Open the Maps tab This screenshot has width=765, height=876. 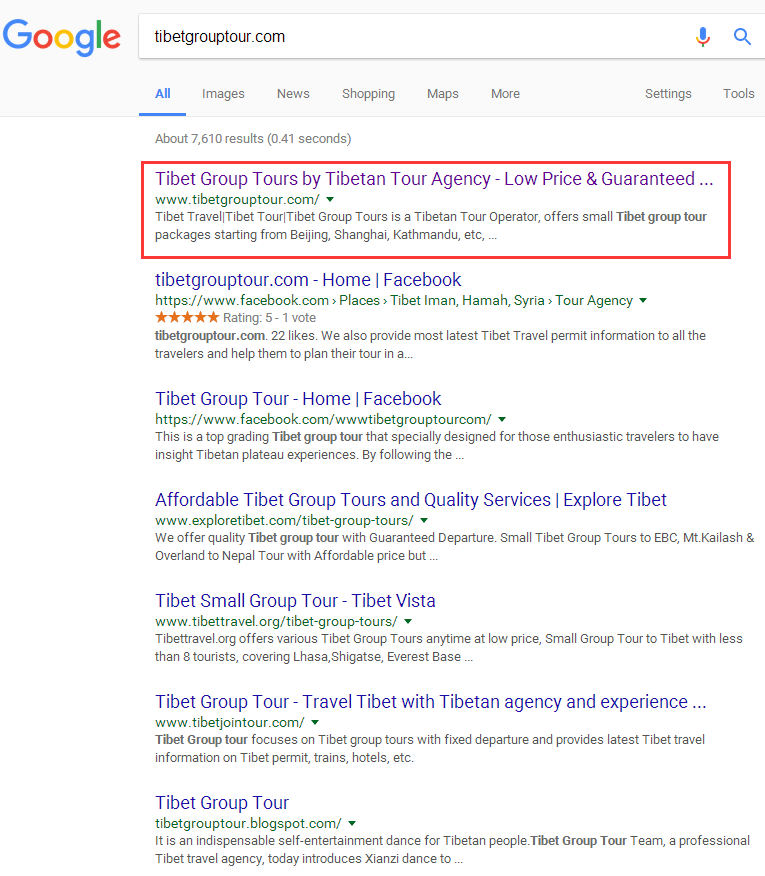[x=442, y=94]
